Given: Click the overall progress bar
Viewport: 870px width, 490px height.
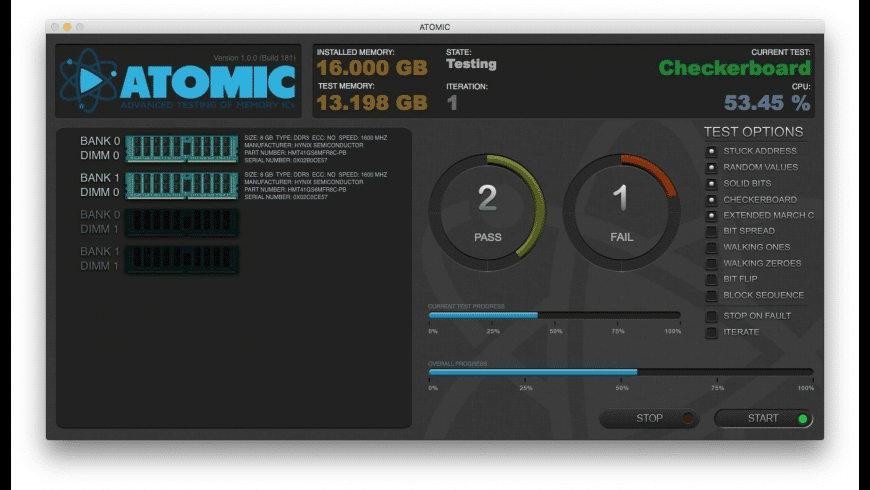Looking at the screenshot, I should [621, 372].
